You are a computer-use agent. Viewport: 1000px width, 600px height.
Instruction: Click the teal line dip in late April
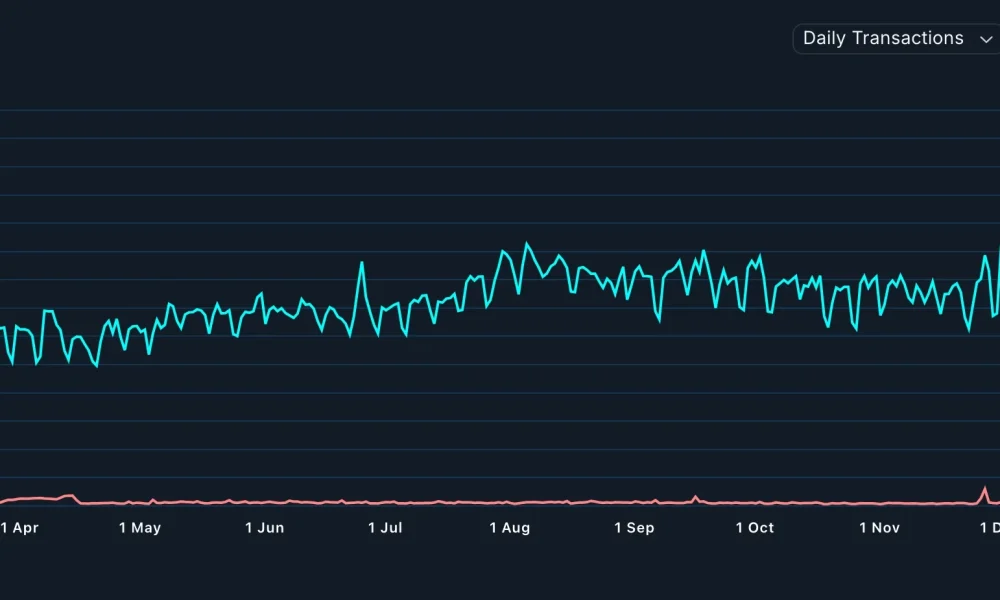[95, 368]
